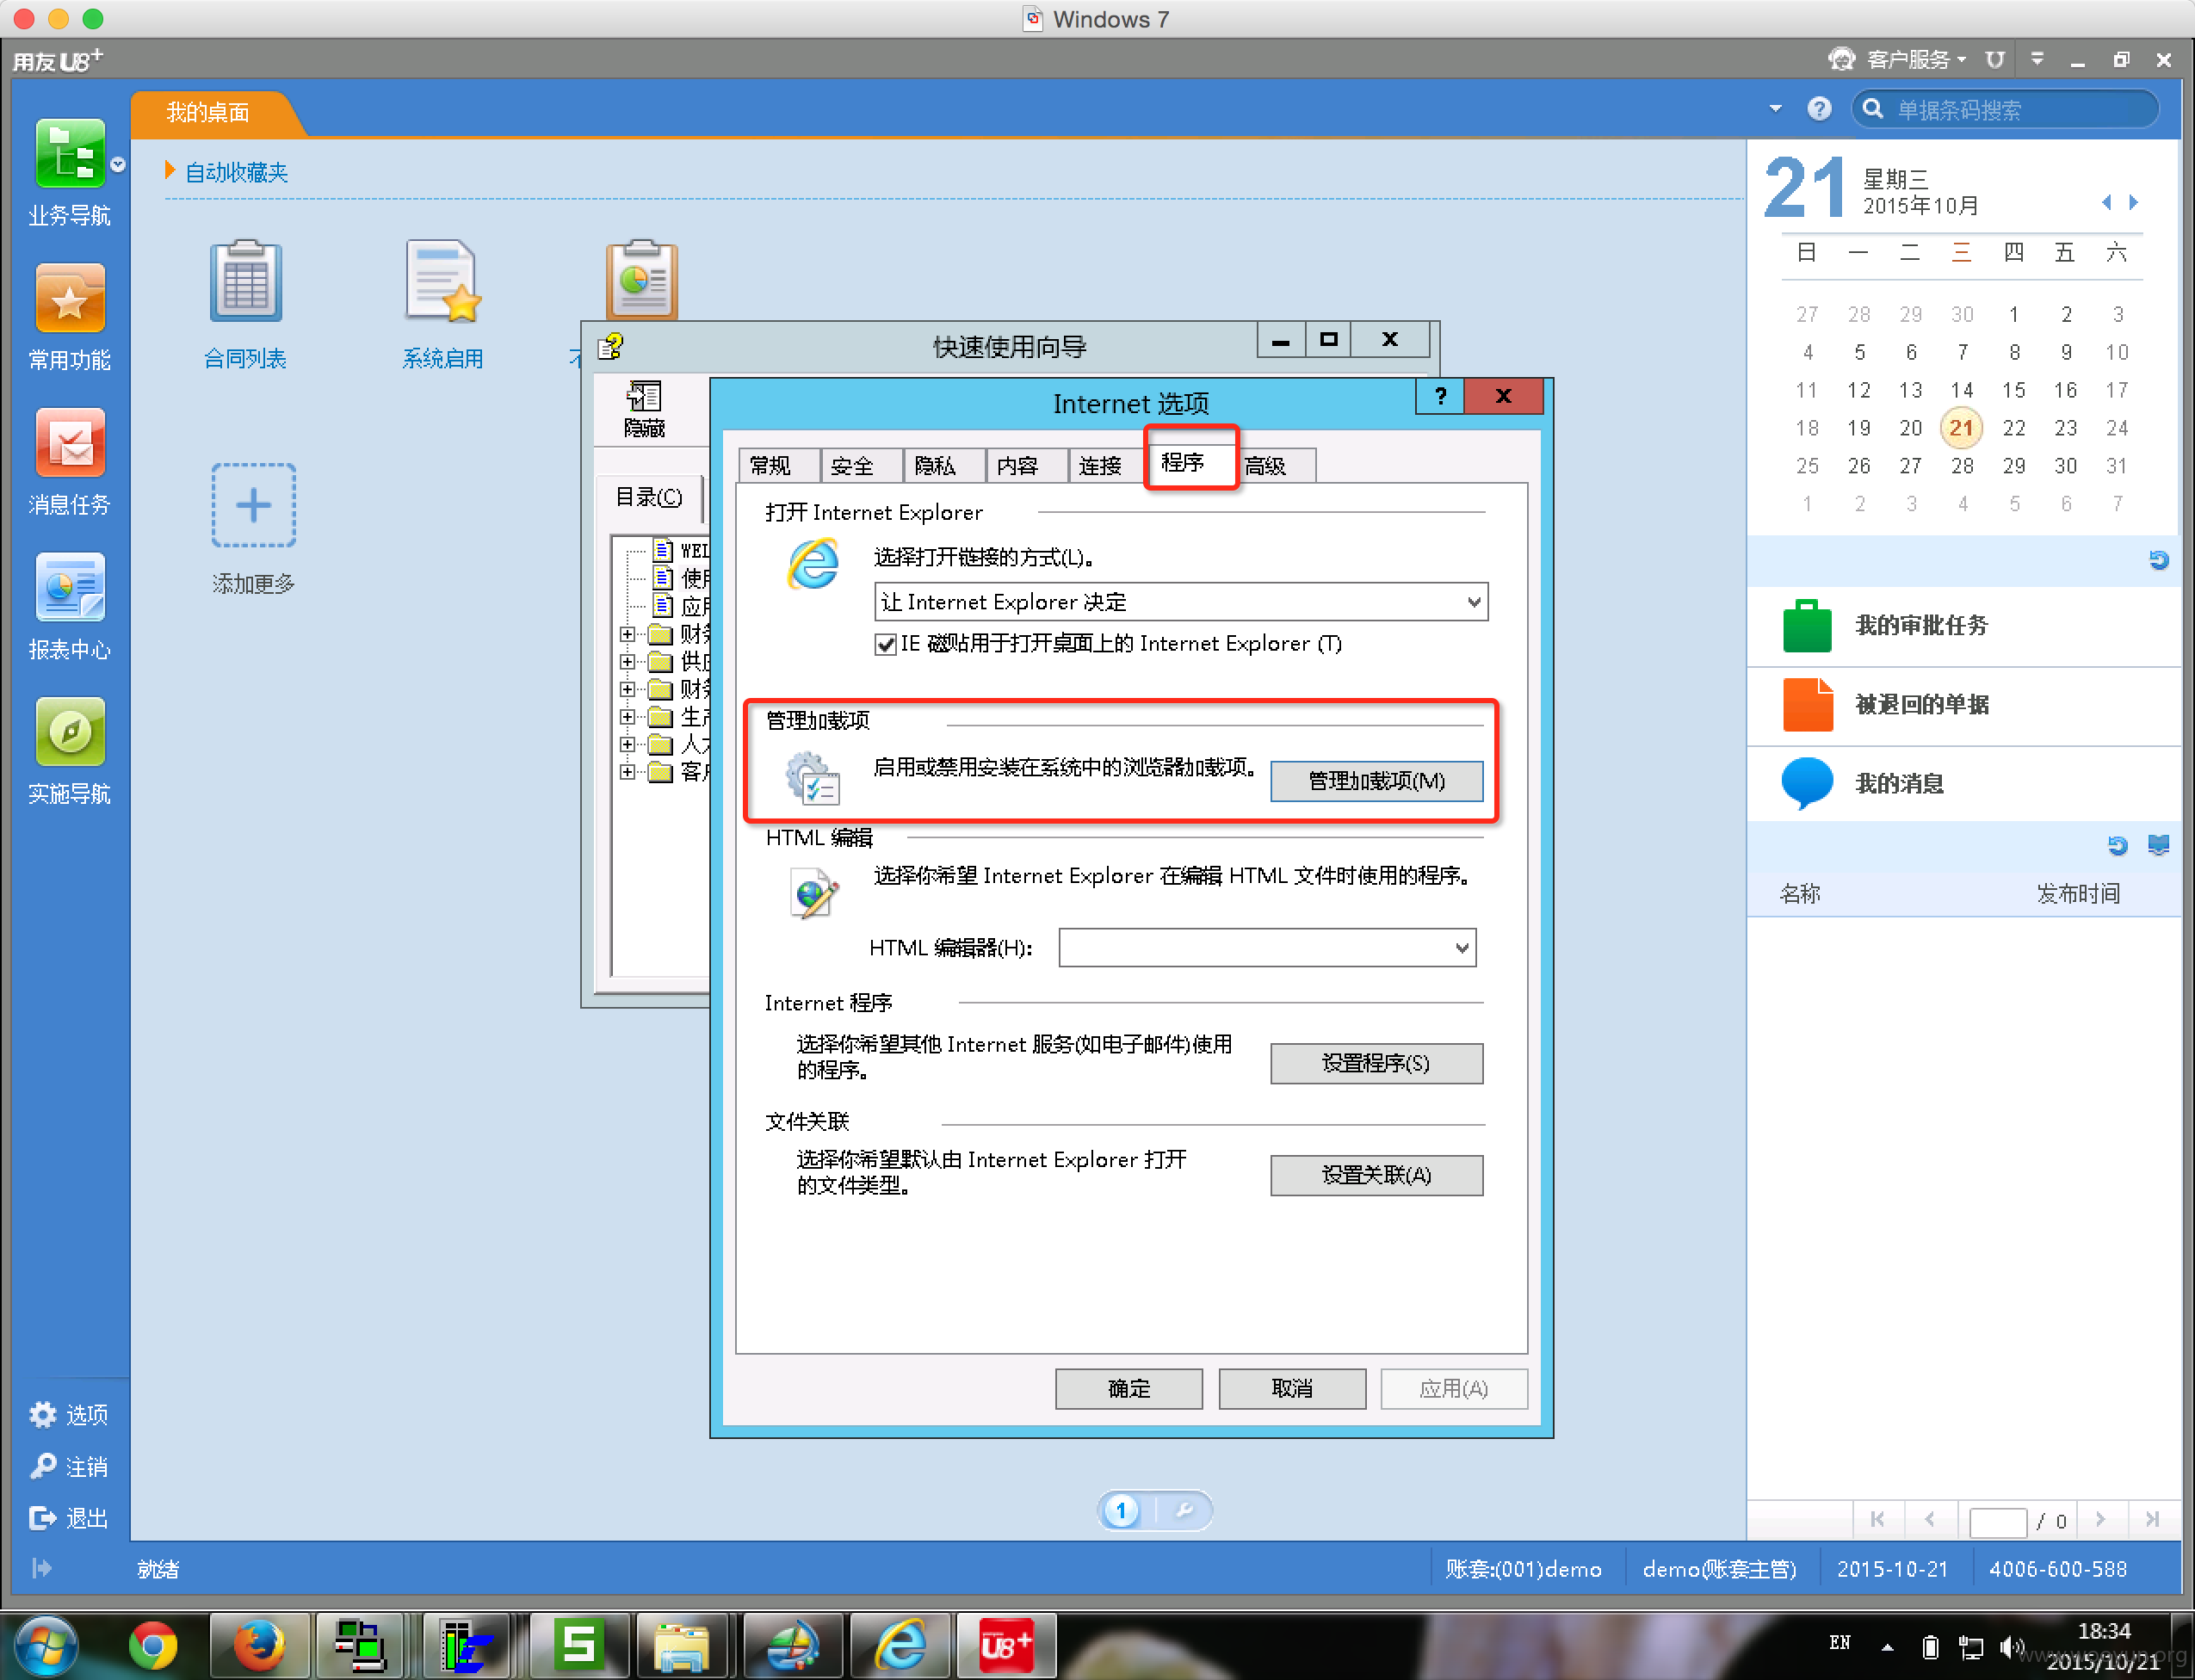Click 注销 in the sidebar
Screen dimensions: 2195x1680
pyautogui.click(x=68, y=1466)
